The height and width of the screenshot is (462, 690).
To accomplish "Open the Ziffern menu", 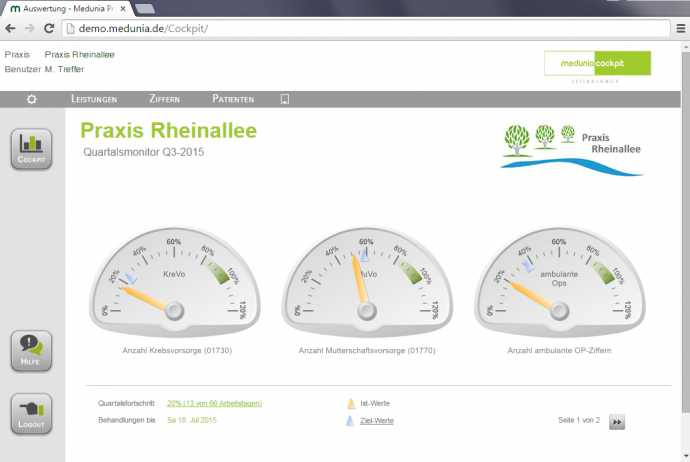I will (x=165, y=99).
